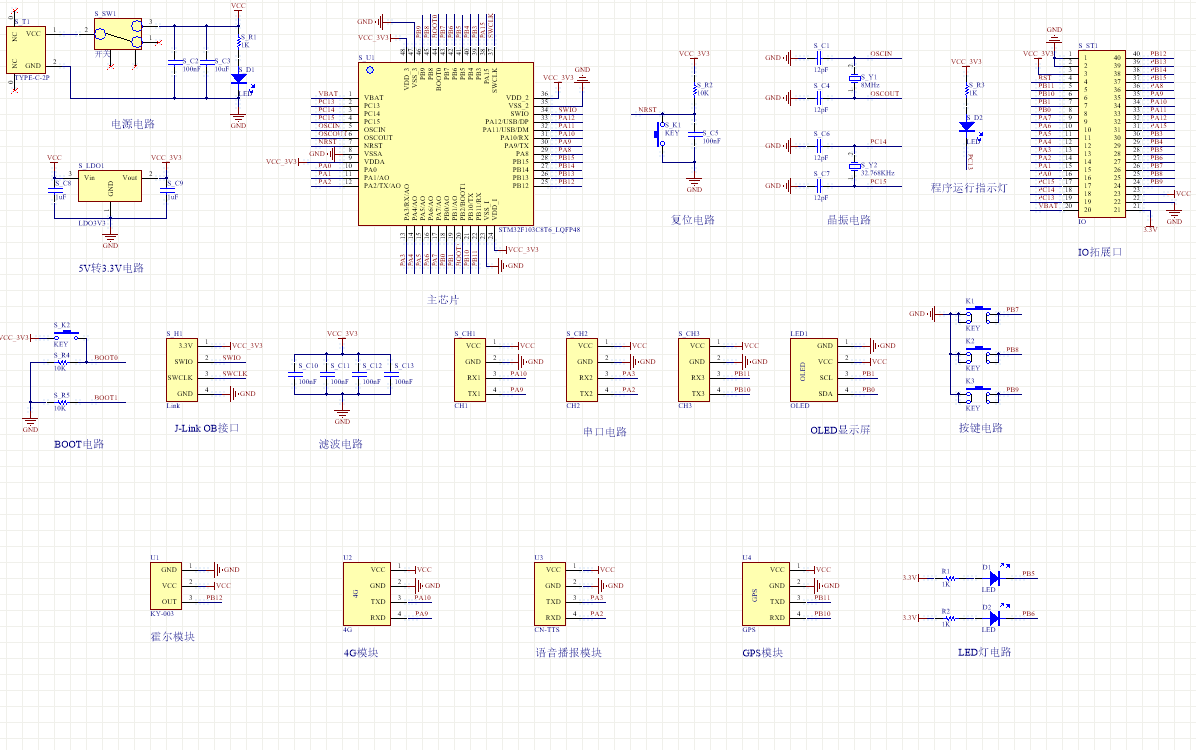Select the S_C9 1uF output capacitor

coord(166,191)
